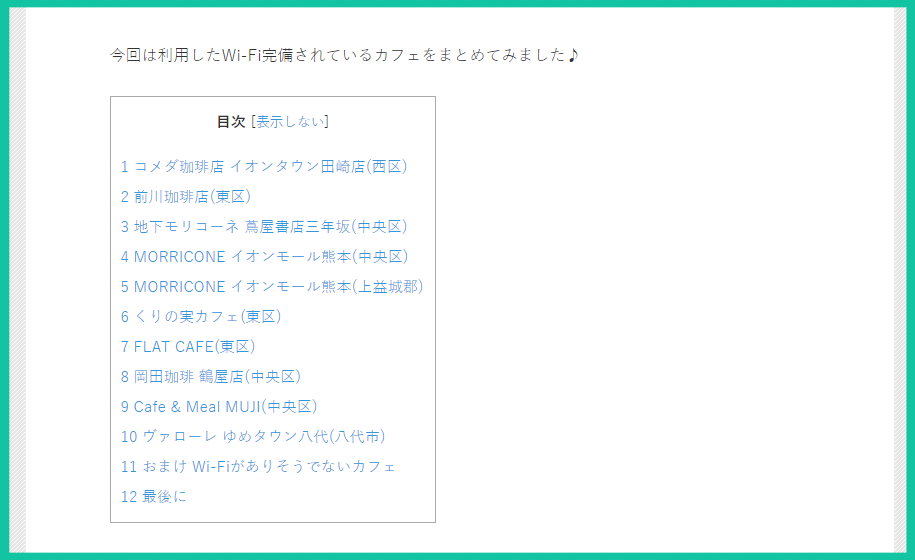
Task: Jump to ヴァローレ ゆめタウン八代 section
Action: (x=253, y=437)
